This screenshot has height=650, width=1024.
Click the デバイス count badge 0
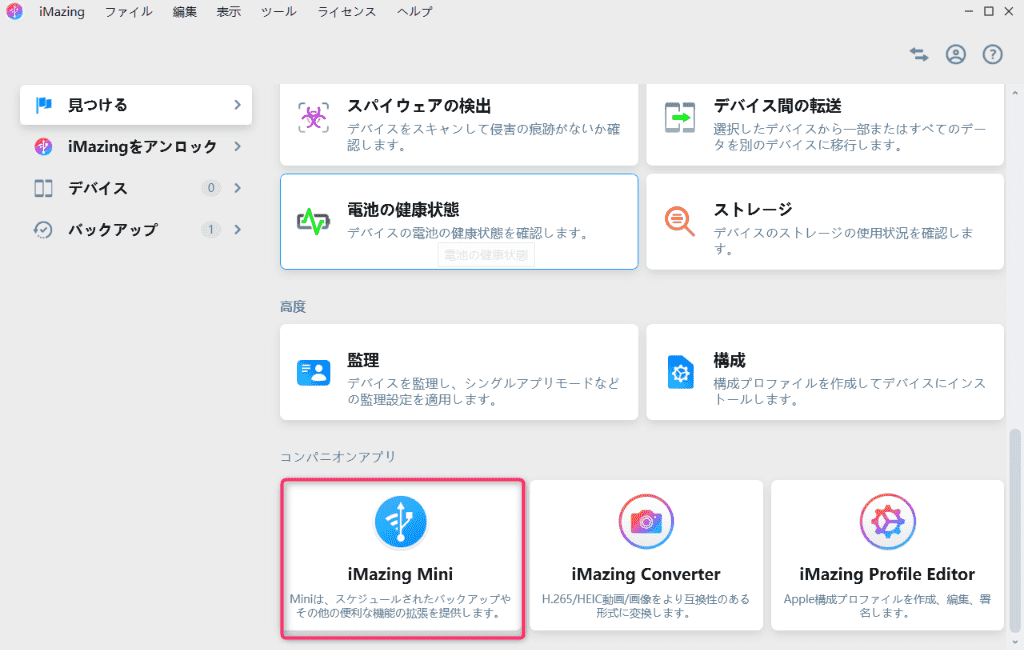(x=211, y=188)
